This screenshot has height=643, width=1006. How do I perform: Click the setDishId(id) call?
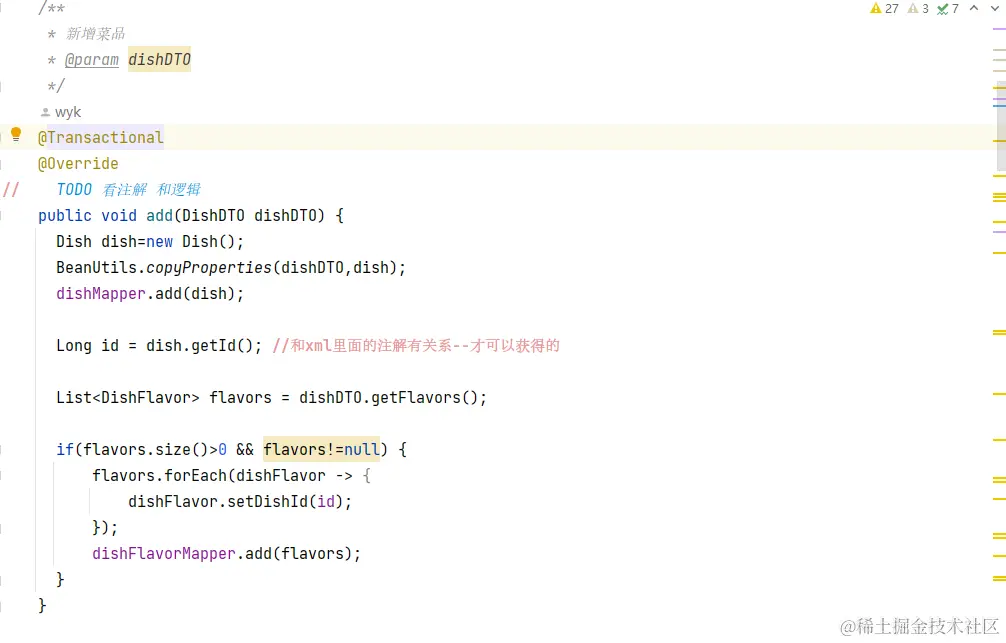(286, 501)
